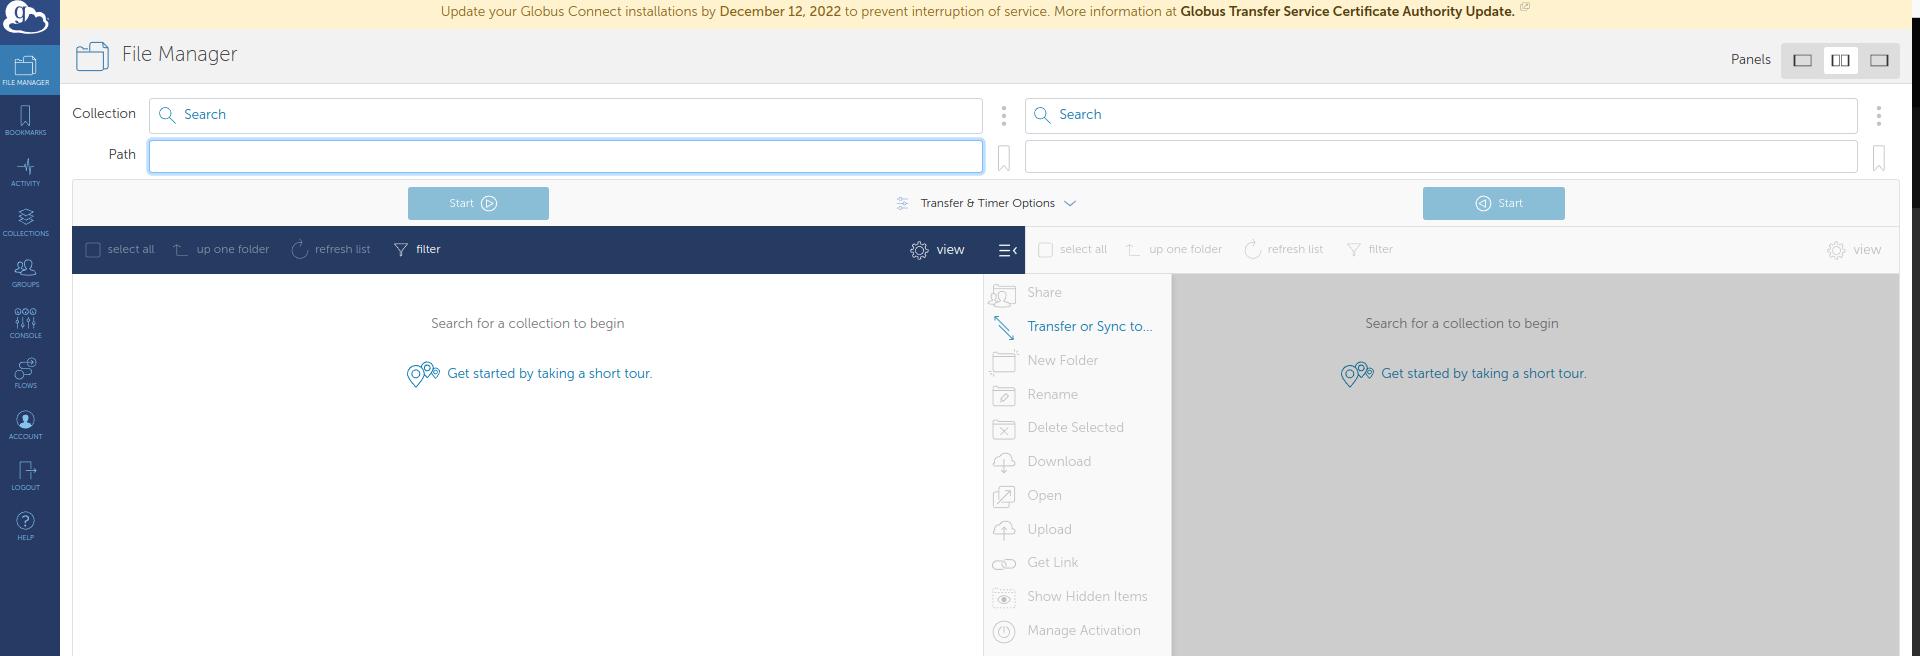This screenshot has height=656, width=1920.
Task: Click the Help icon in sidebar
Action: coord(26,525)
